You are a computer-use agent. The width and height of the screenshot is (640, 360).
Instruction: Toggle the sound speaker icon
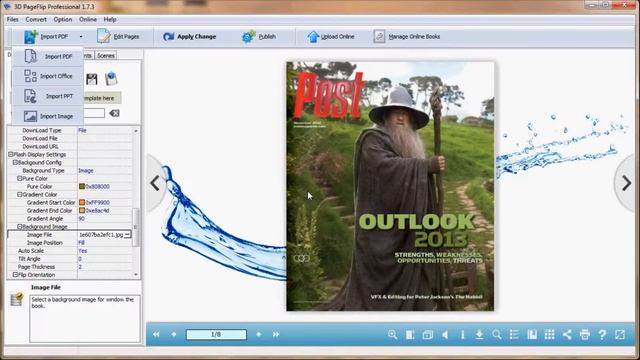445,335
